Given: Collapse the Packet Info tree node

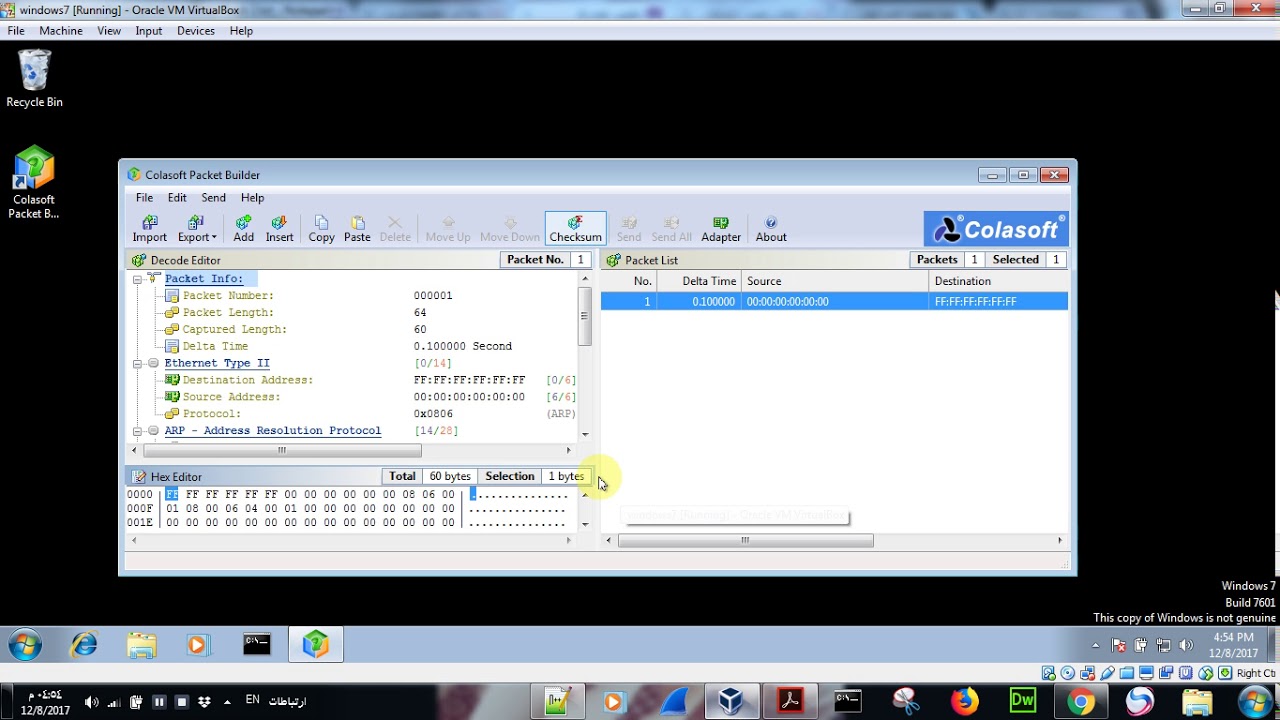Looking at the screenshot, I should point(137,279).
